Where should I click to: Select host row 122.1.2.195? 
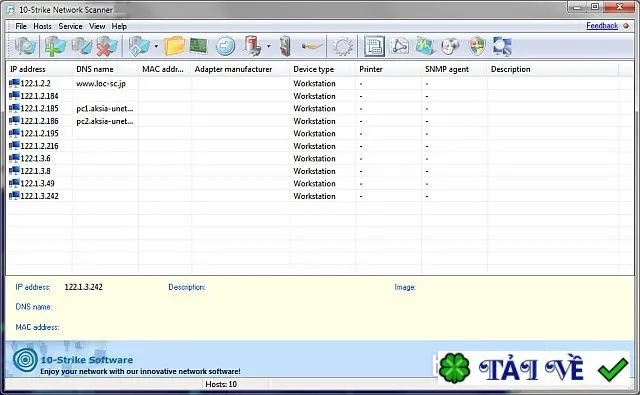tap(320, 133)
